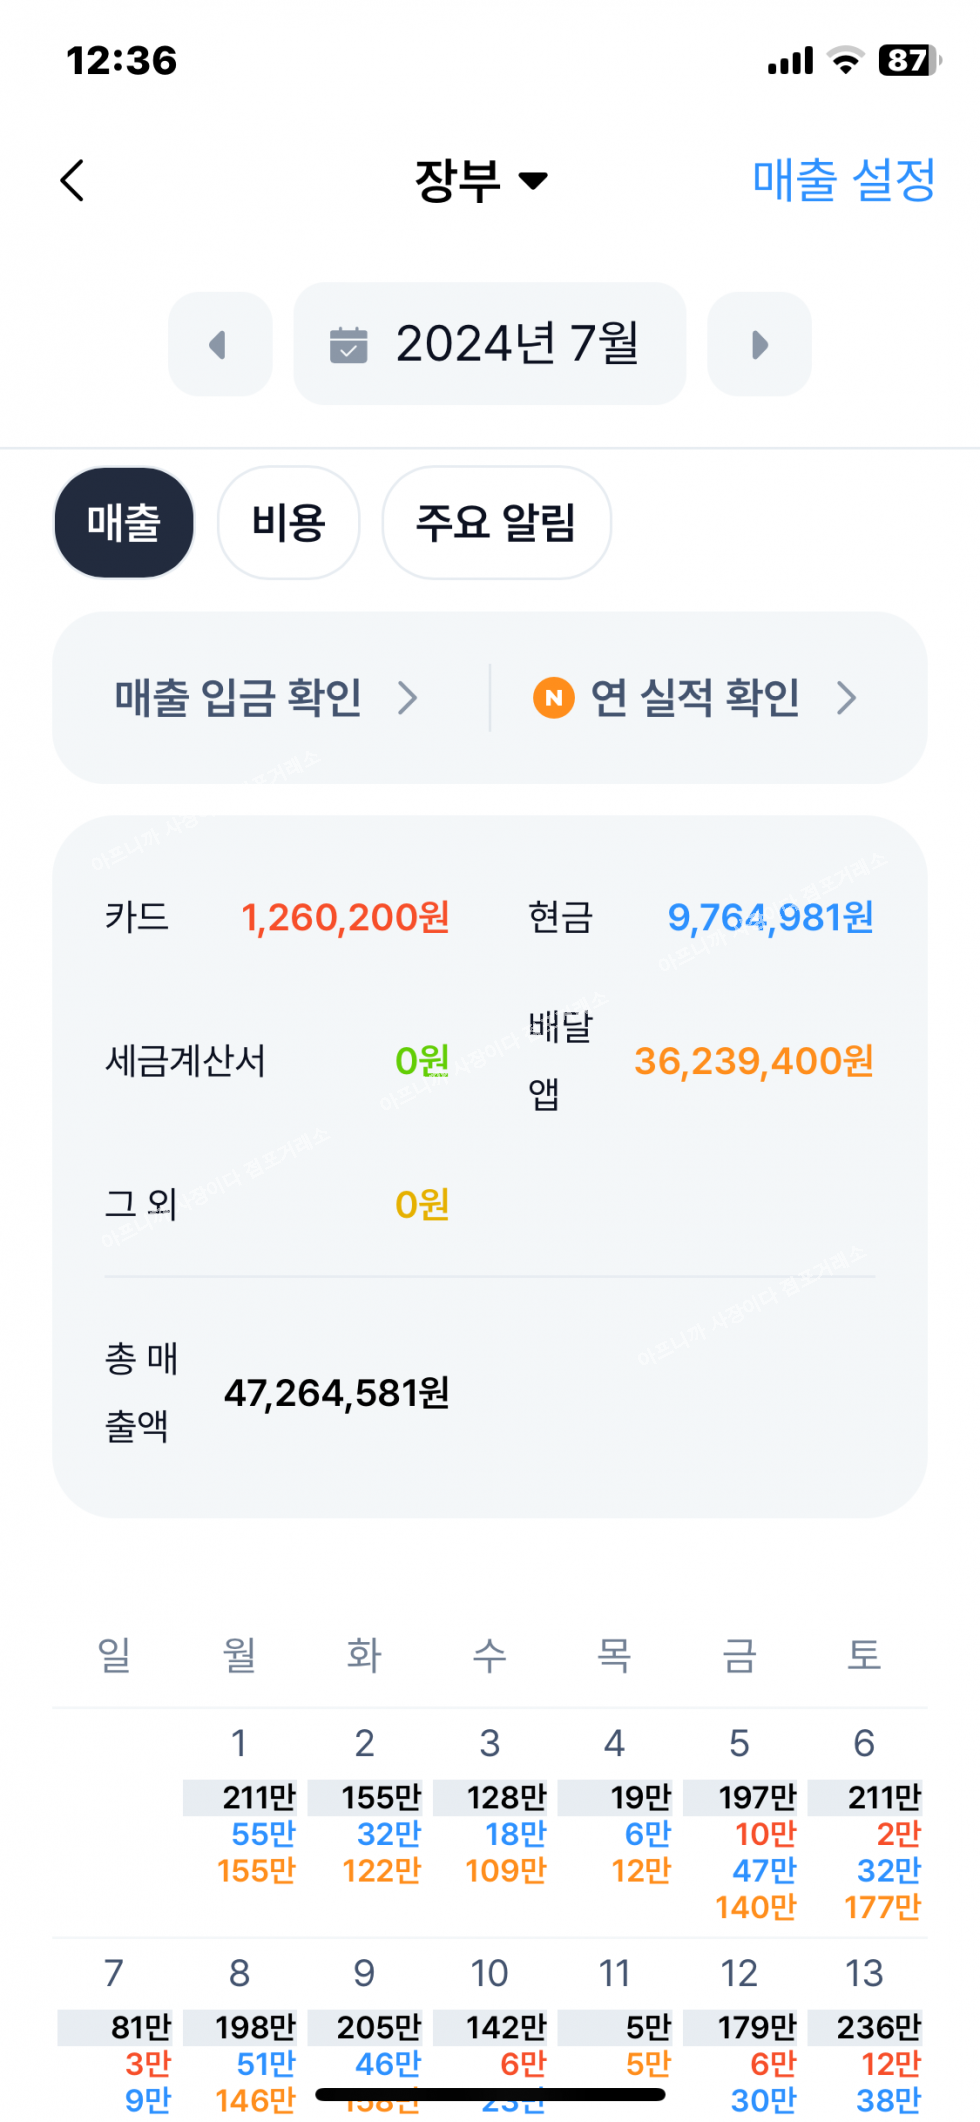Tap the back arrow icon

point(72,181)
